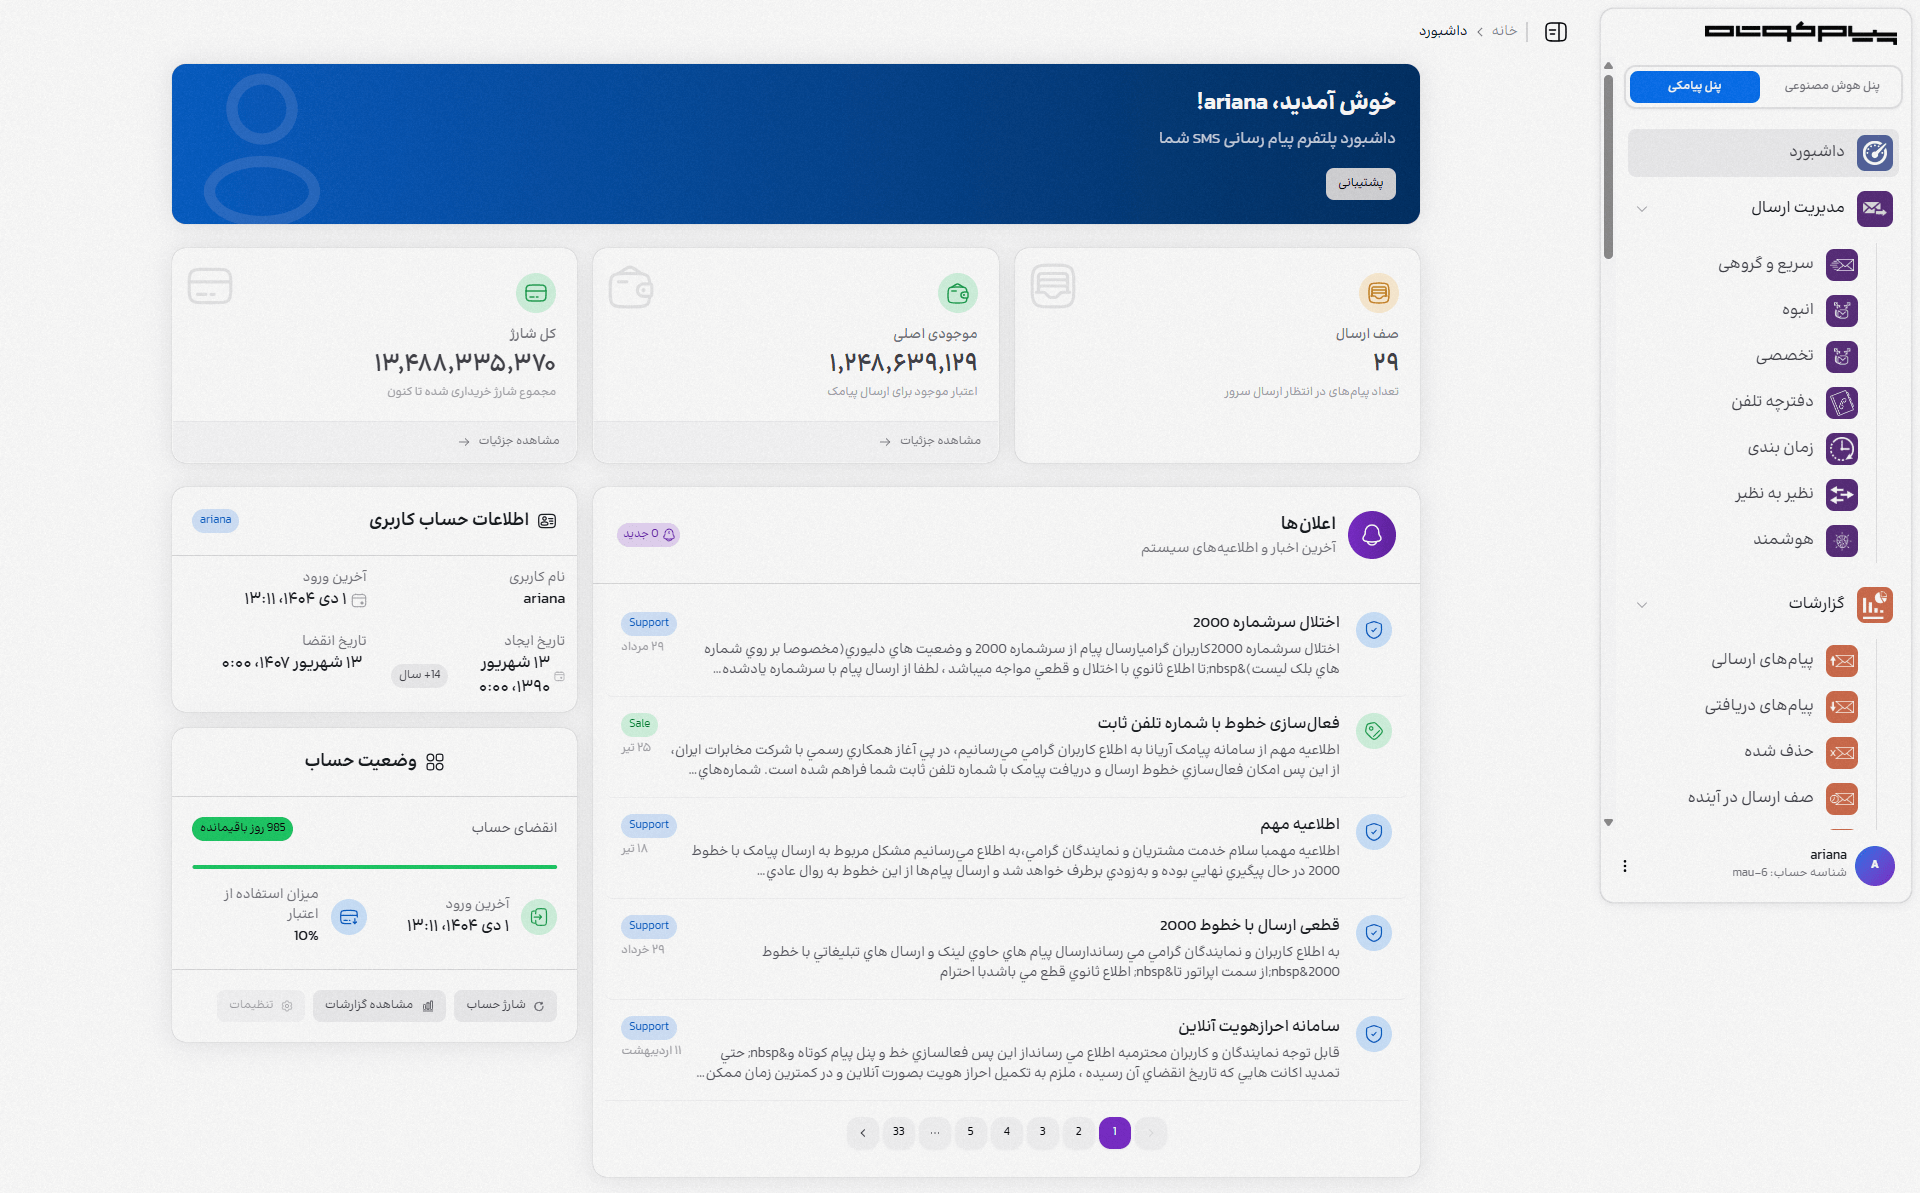Open the داشبورد sidebar icon
Screen dimensions: 1920x1193
1876,153
